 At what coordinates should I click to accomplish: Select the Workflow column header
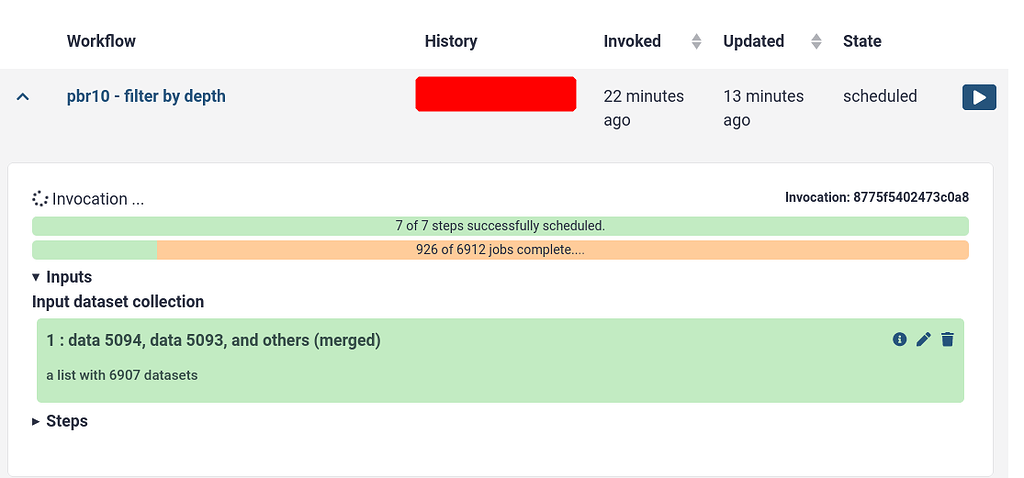[101, 41]
